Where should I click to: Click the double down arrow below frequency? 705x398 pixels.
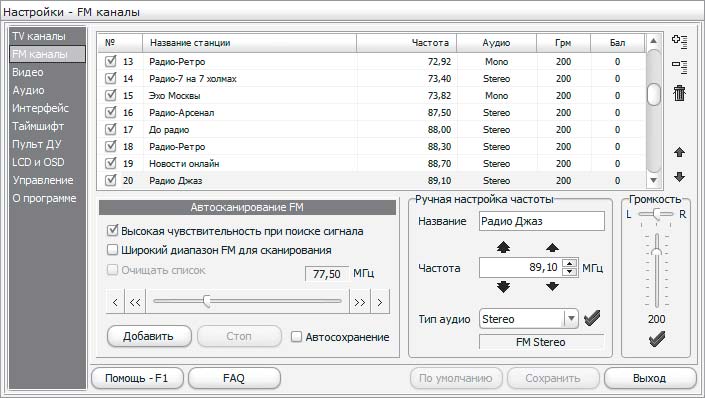(504, 287)
